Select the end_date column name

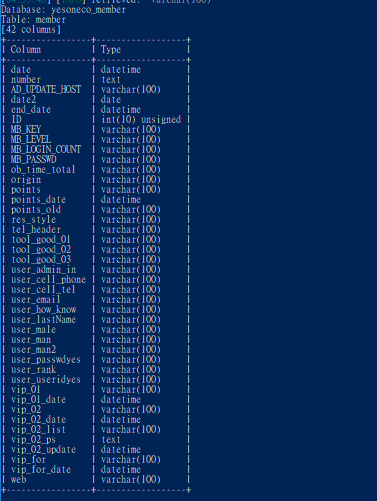(x=31, y=110)
